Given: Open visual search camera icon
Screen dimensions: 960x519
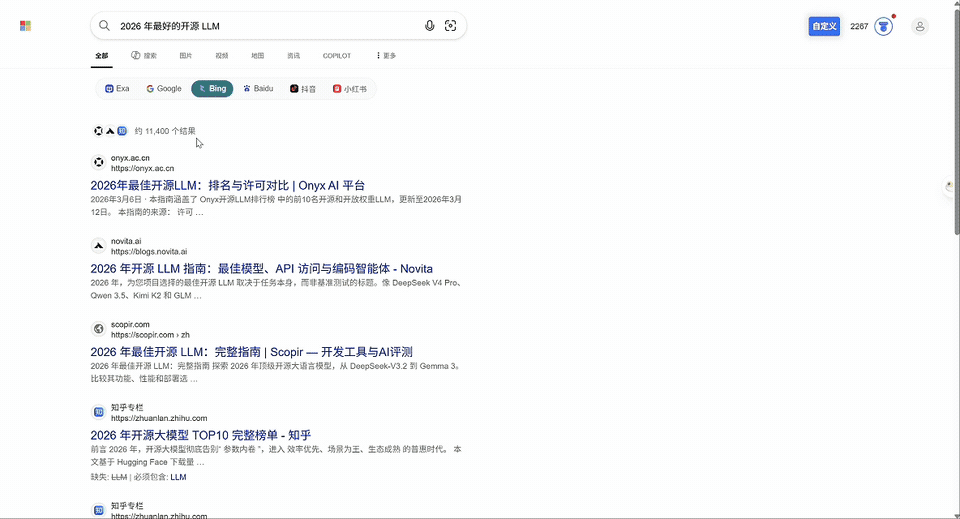Looking at the screenshot, I should coord(451,26).
